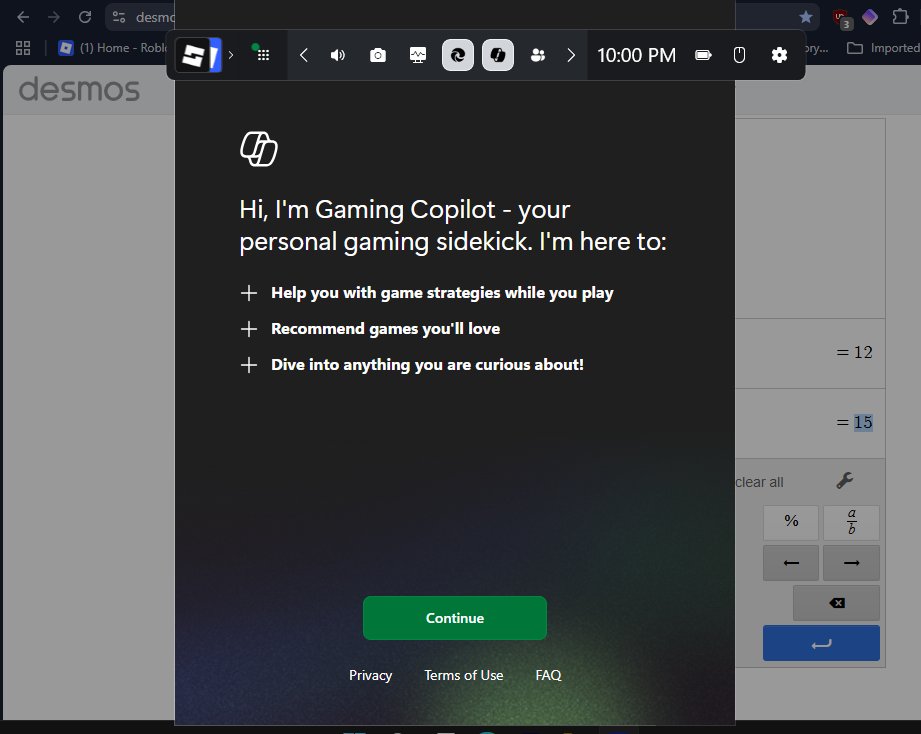Open the FAQ link
Image resolution: width=921 pixels, height=734 pixels.
(548, 675)
